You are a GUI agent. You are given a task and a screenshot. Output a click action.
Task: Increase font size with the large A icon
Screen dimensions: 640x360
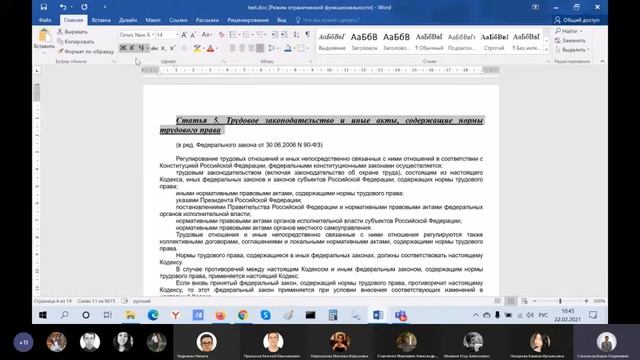tap(184, 35)
